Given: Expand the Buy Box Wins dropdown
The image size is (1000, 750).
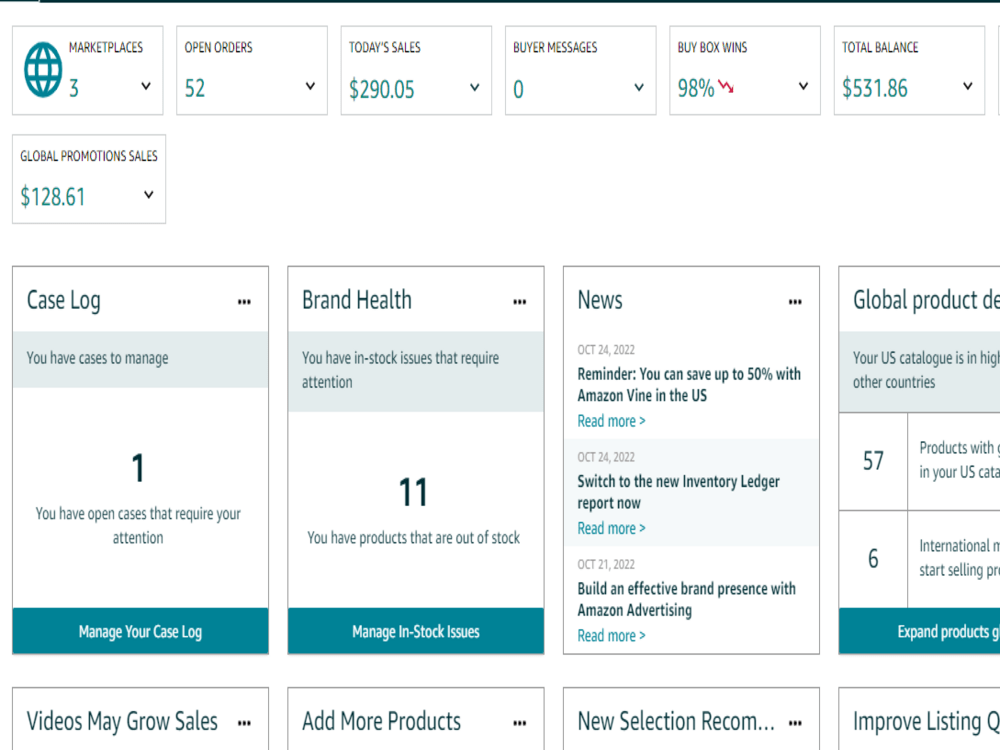Looking at the screenshot, I should coord(804,86).
